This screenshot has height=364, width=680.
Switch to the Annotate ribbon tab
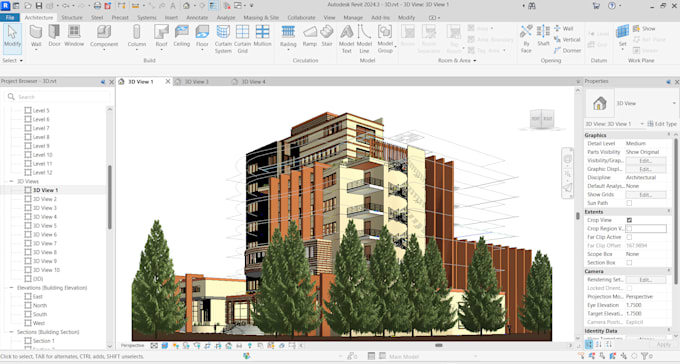[197, 17]
